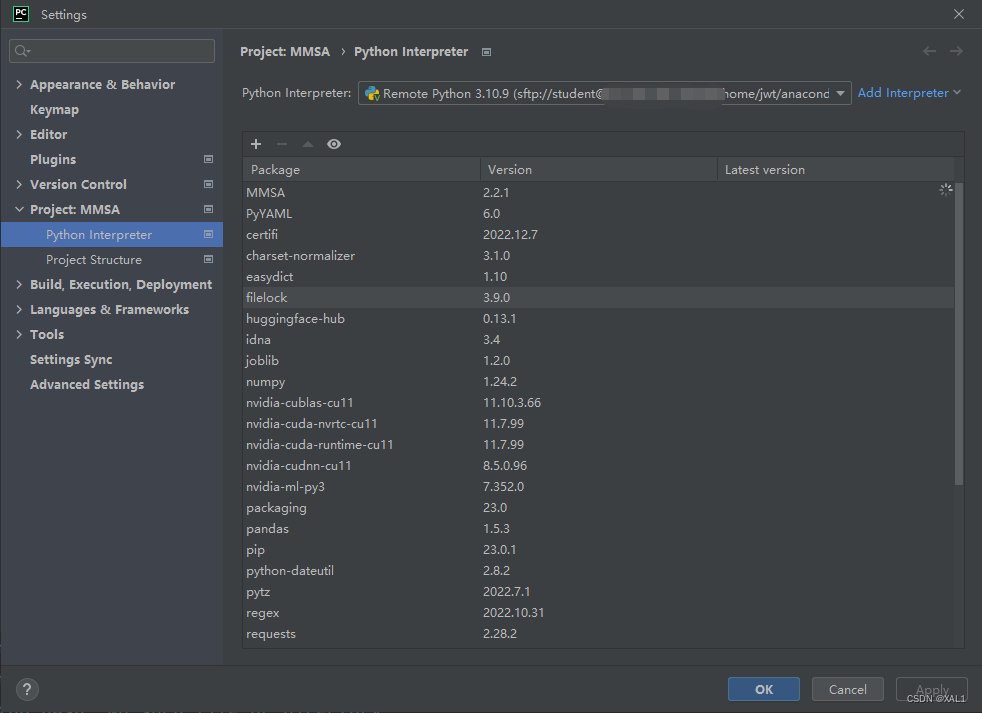This screenshot has height=713, width=982.
Task: Open Keymap settings
Action: click(x=54, y=110)
